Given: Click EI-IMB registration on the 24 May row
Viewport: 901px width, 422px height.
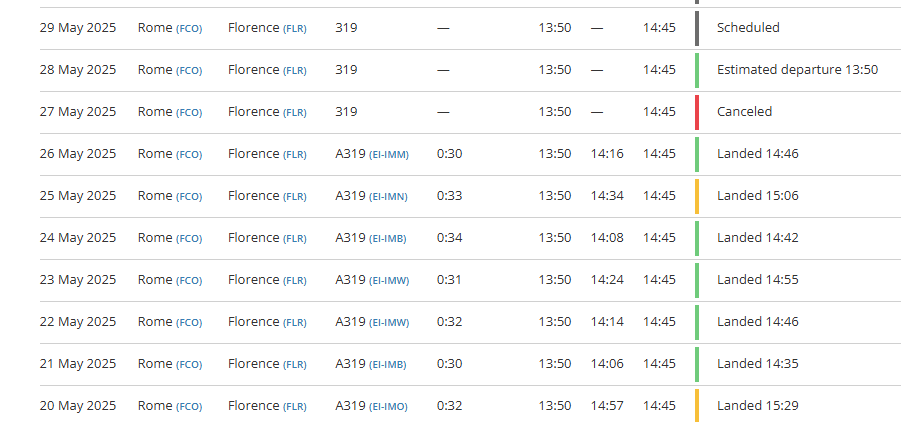Looking at the screenshot, I should click(388, 238).
